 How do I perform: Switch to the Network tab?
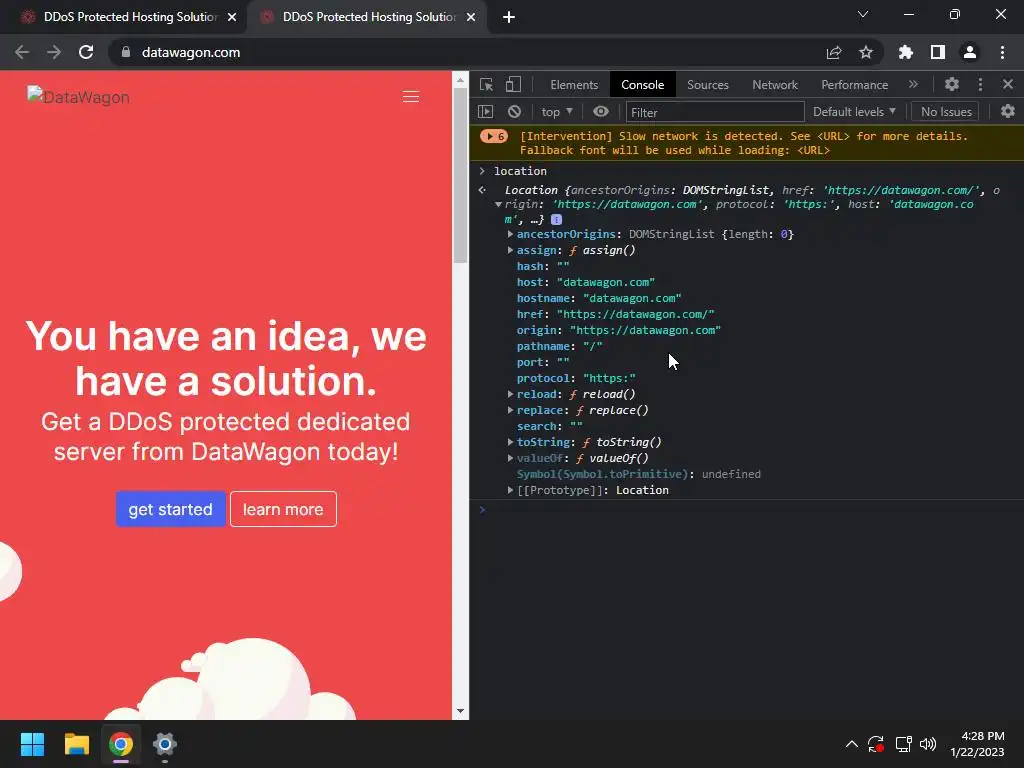pyautogui.click(x=775, y=85)
